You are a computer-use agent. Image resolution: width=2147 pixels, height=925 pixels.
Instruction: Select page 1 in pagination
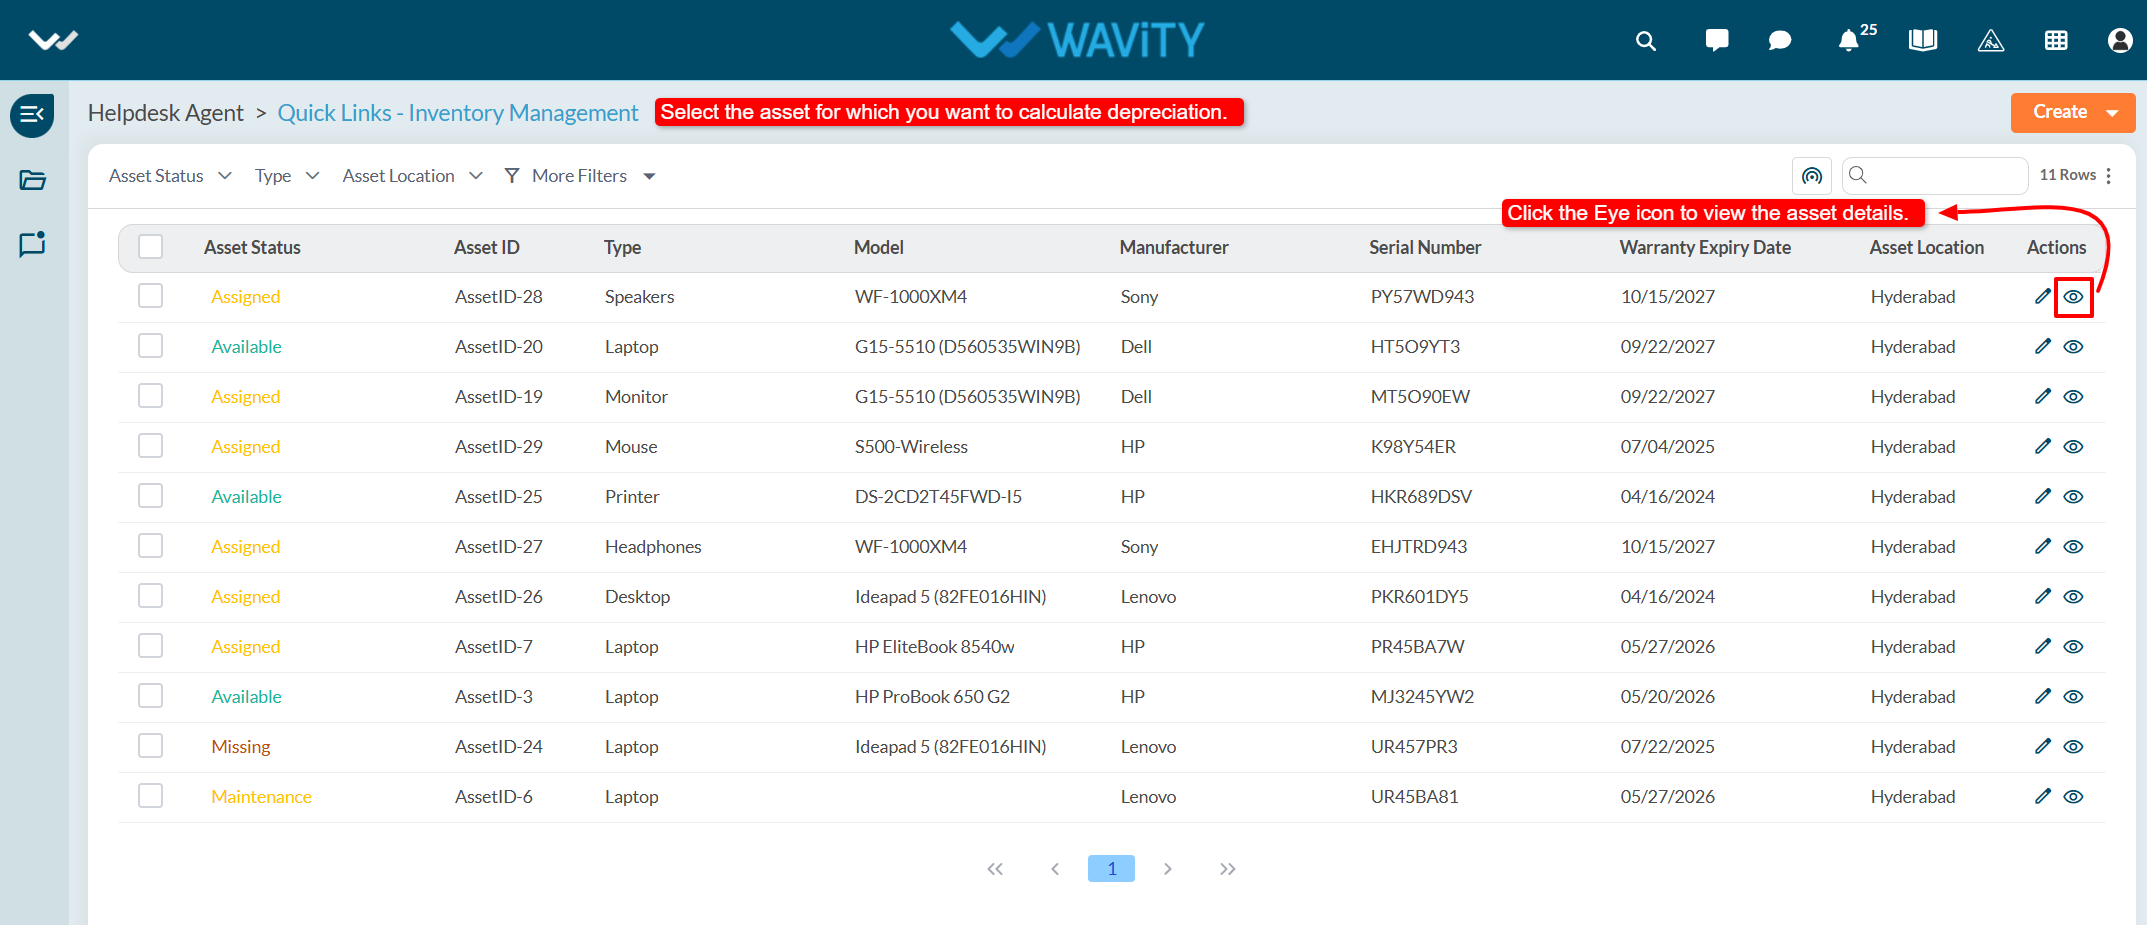tap(1111, 869)
